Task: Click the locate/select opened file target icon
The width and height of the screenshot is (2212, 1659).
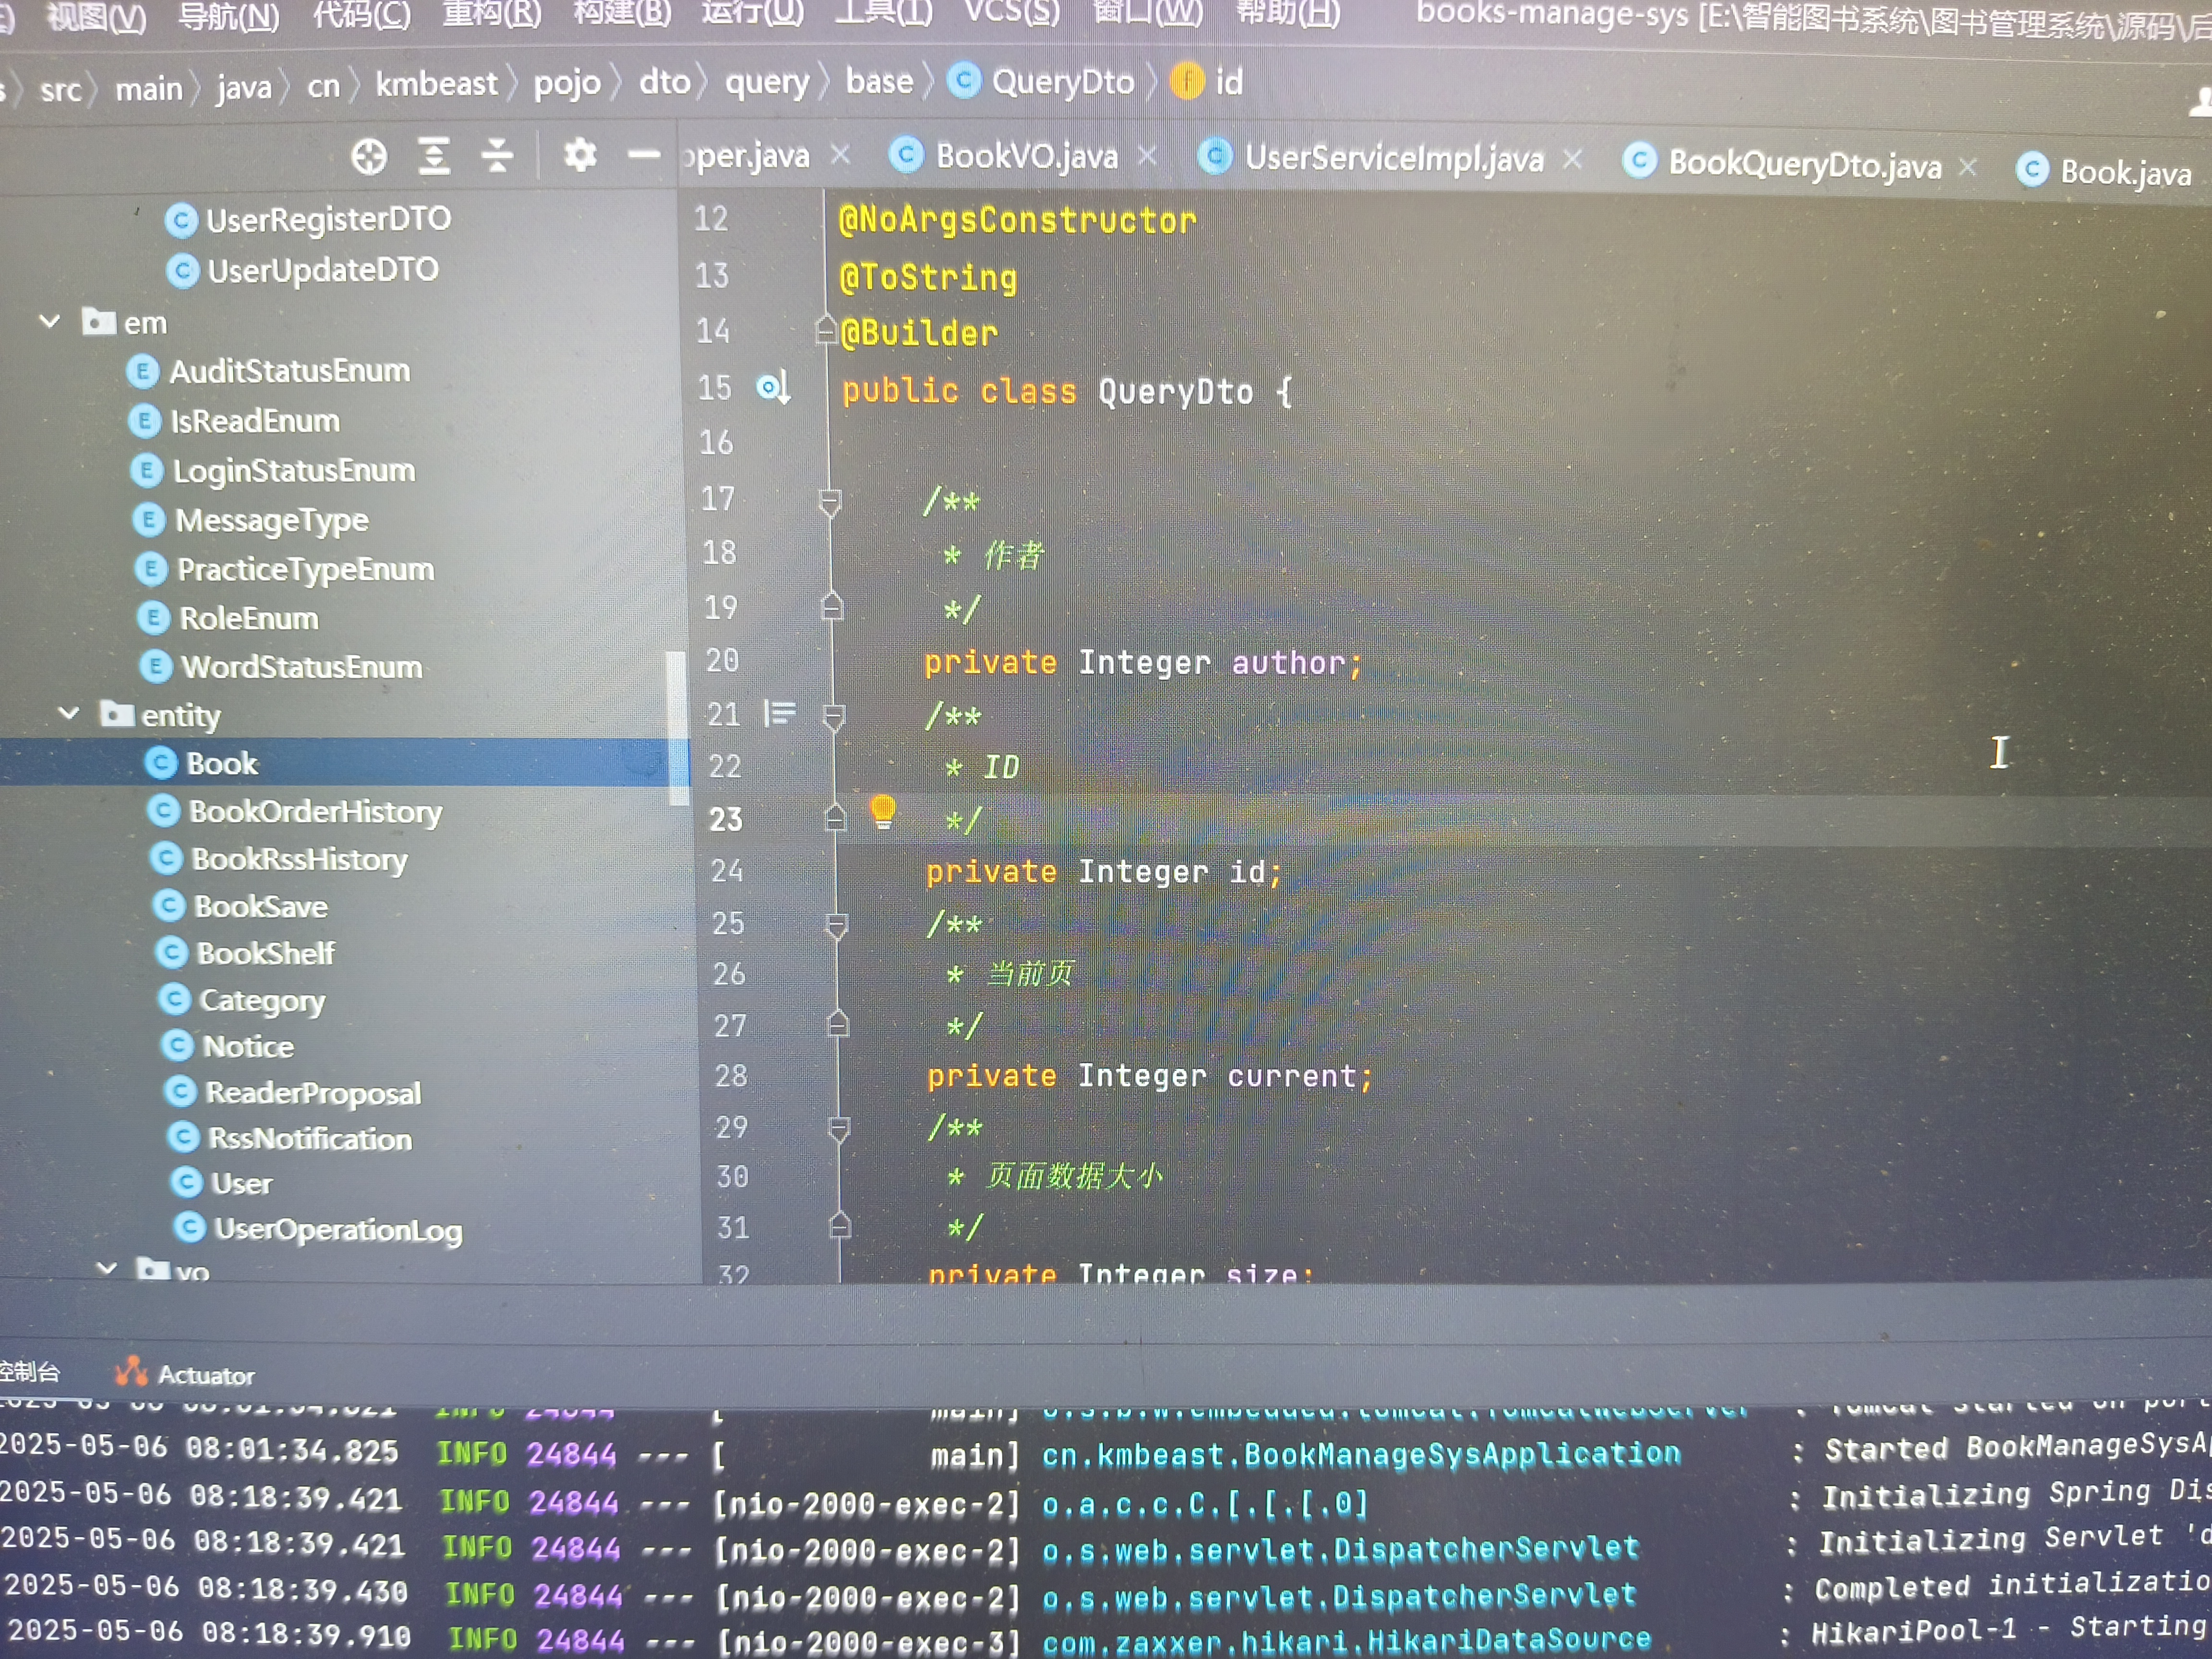Action: pos(369,156)
